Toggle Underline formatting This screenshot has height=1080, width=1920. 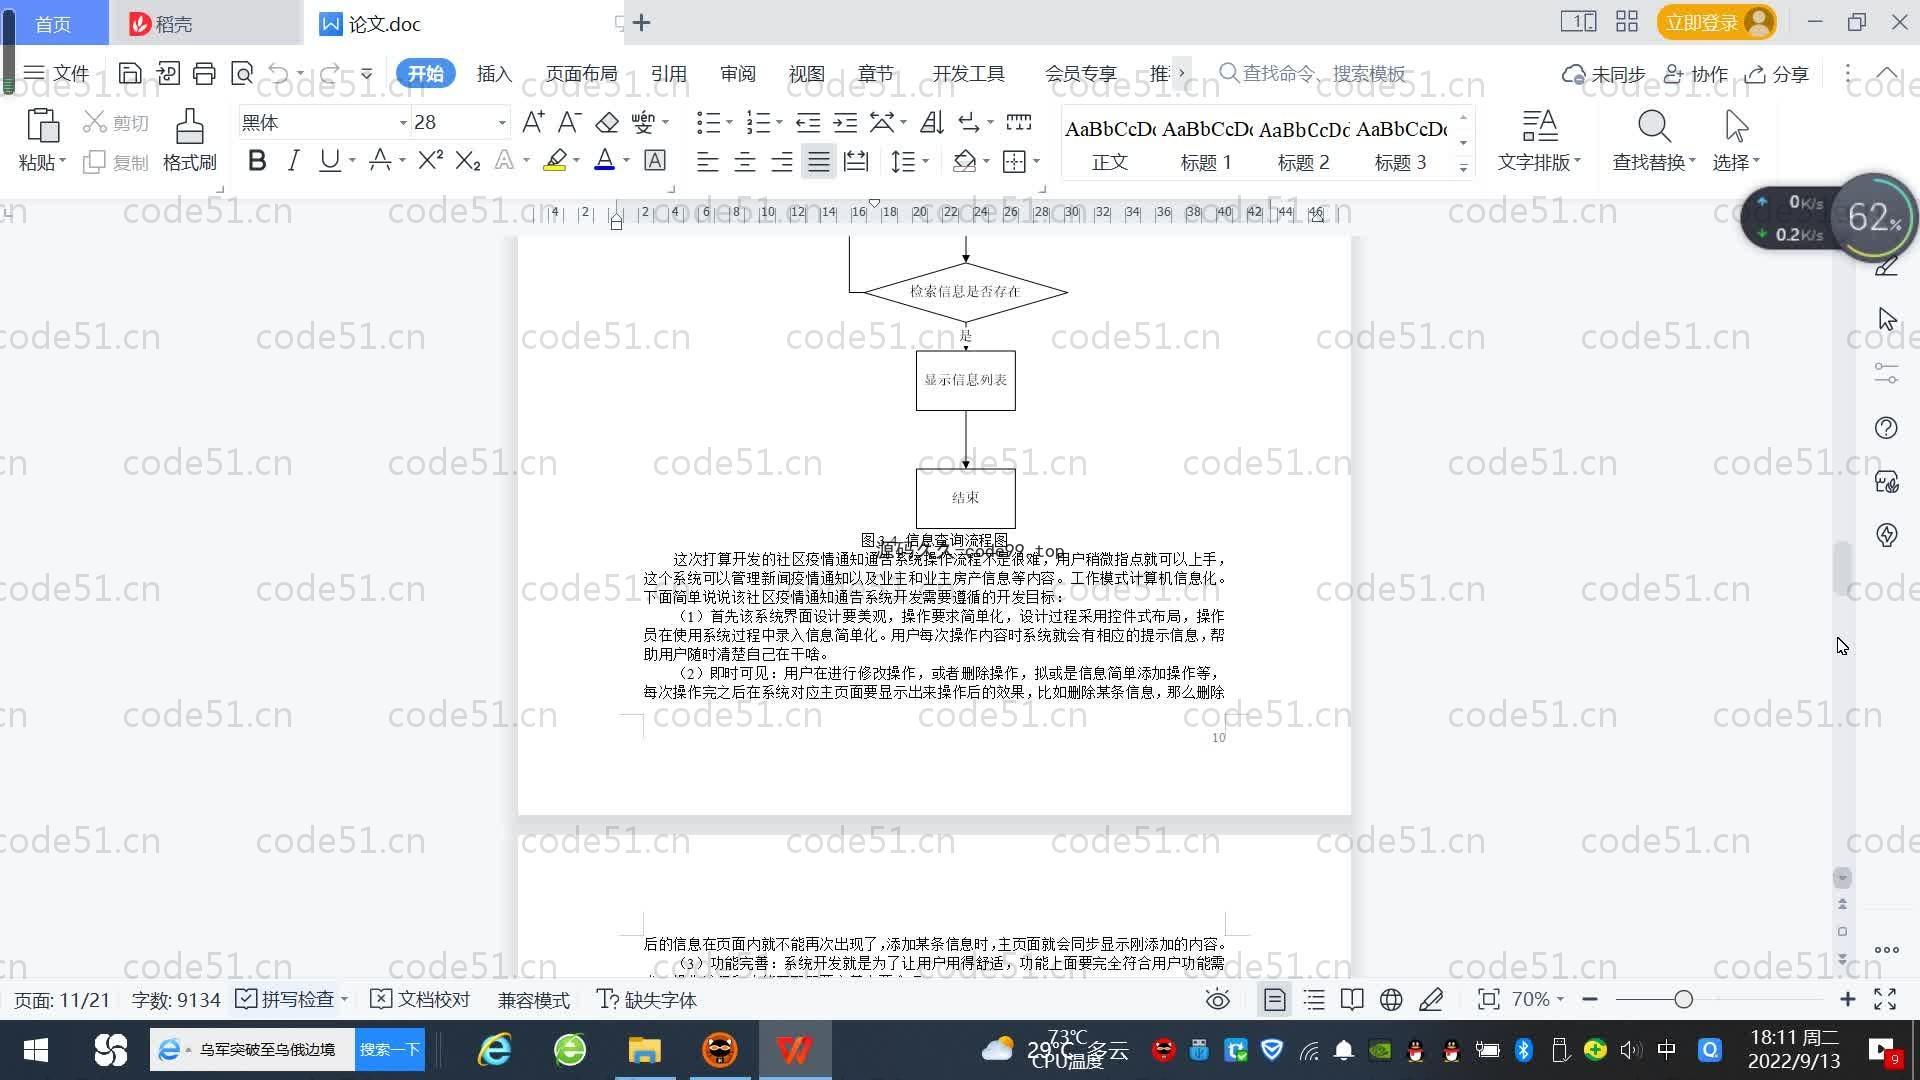[329, 160]
